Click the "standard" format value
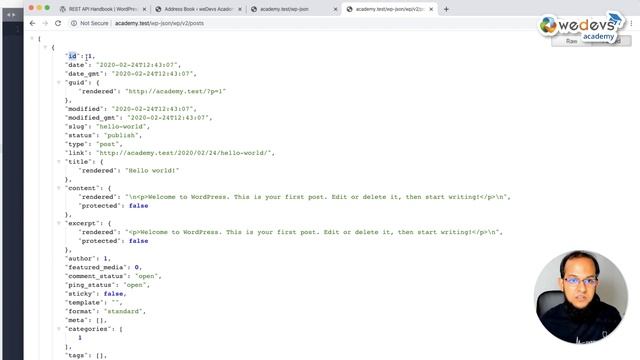Viewport: 640px width, 360px height. pyautogui.click(x=123, y=311)
